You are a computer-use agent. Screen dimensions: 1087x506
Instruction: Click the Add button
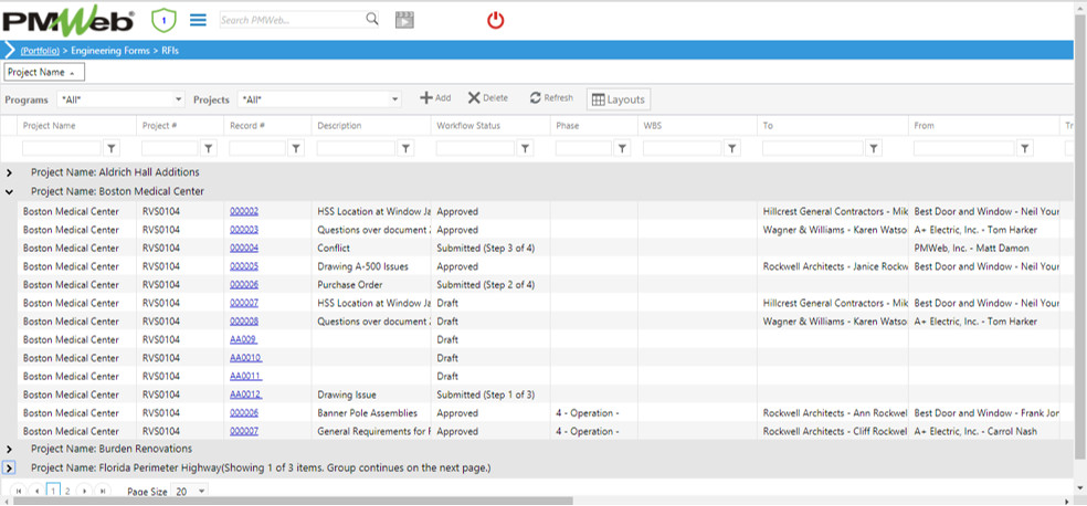click(x=435, y=98)
